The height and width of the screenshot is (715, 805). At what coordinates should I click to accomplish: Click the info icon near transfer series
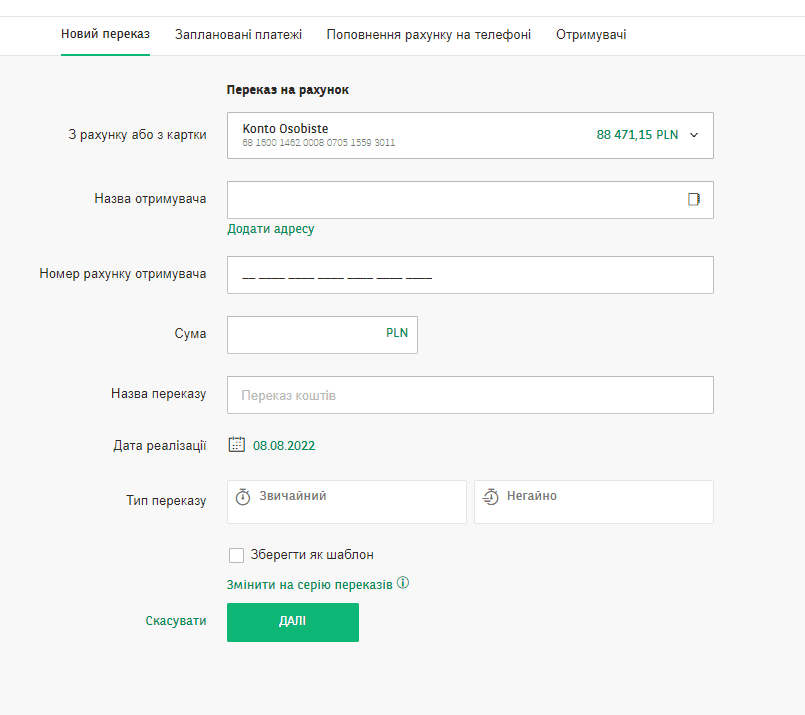click(404, 583)
